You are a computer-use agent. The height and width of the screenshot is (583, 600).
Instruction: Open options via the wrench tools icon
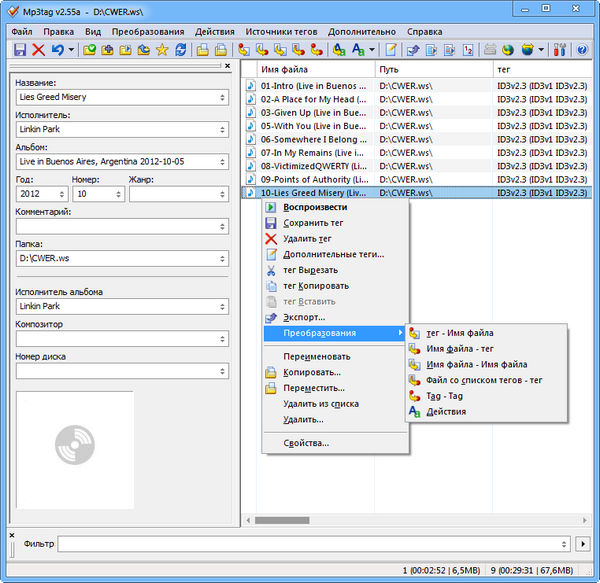tap(559, 49)
